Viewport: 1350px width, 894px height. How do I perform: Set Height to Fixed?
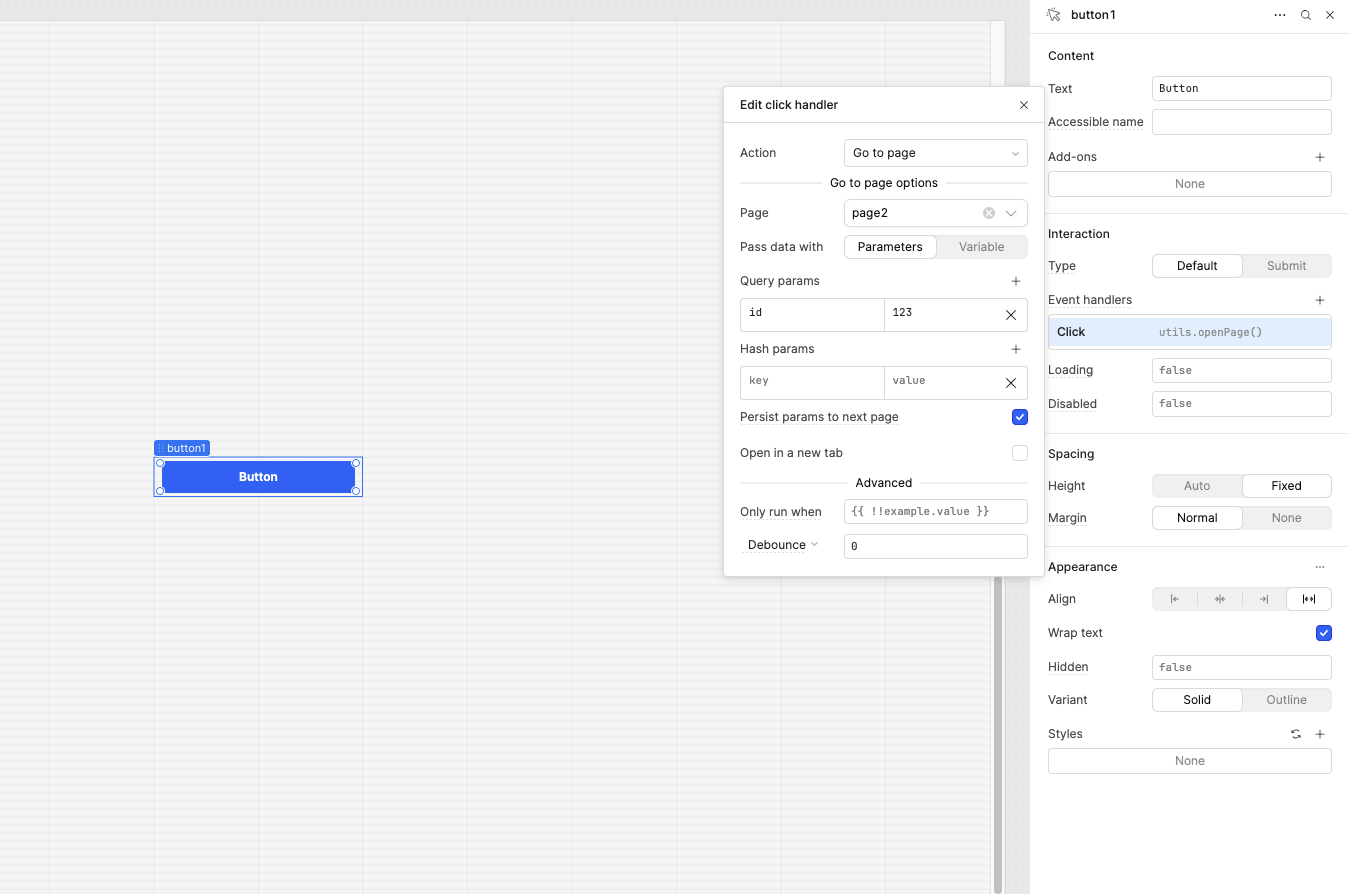[1287, 486]
